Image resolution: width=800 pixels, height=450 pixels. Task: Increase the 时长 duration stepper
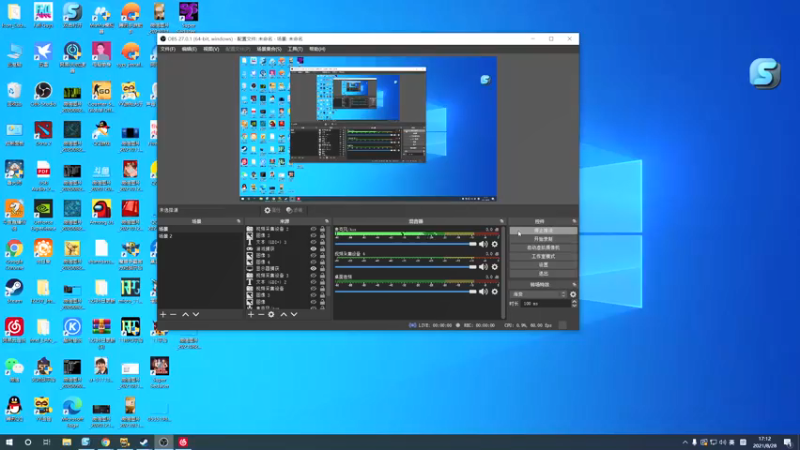pos(574,302)
